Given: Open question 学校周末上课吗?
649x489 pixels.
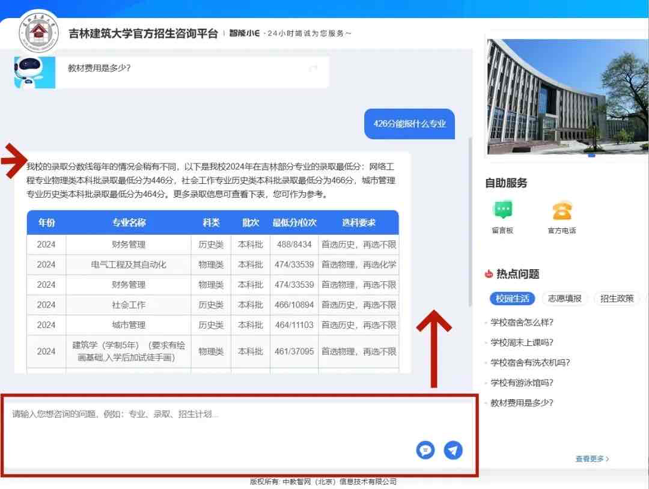Looking at the screenshot, I should (x=522, y=342).
